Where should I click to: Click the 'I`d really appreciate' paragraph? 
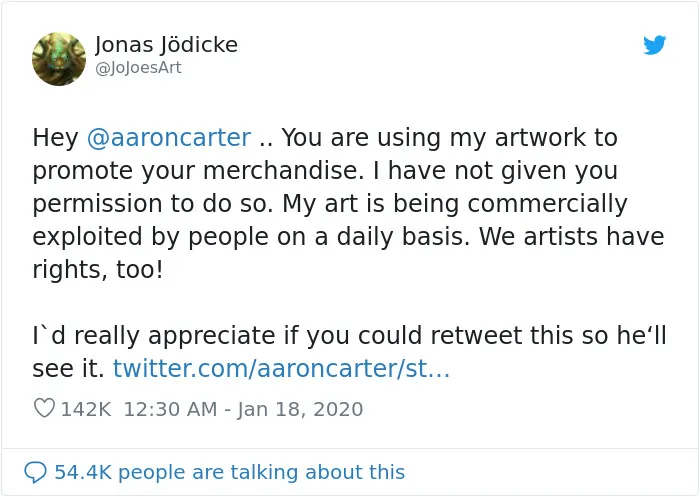[349, 352]
